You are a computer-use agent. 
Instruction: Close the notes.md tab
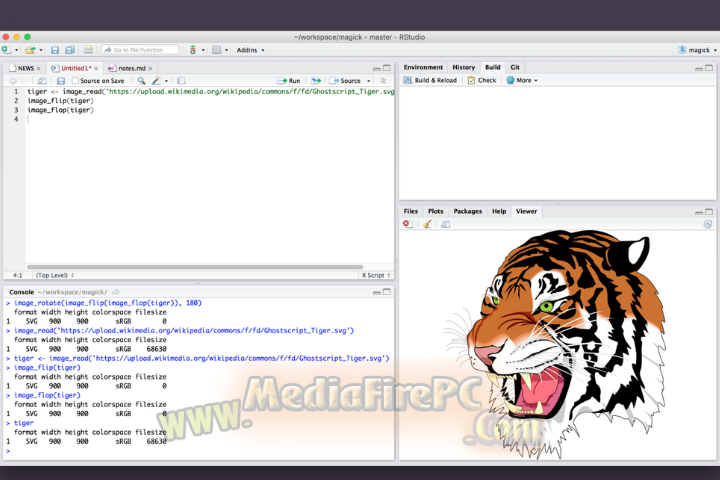click(150, 68)
